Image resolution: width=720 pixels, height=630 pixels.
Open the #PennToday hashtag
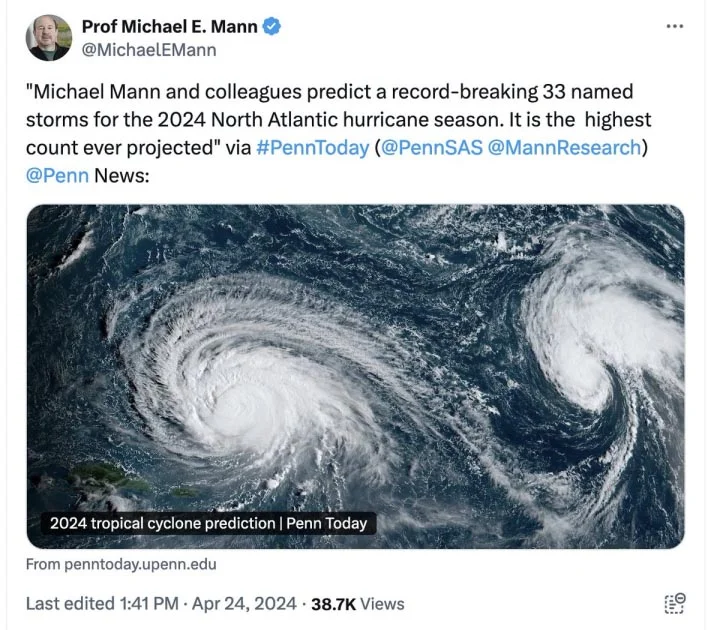click(312, 148)
